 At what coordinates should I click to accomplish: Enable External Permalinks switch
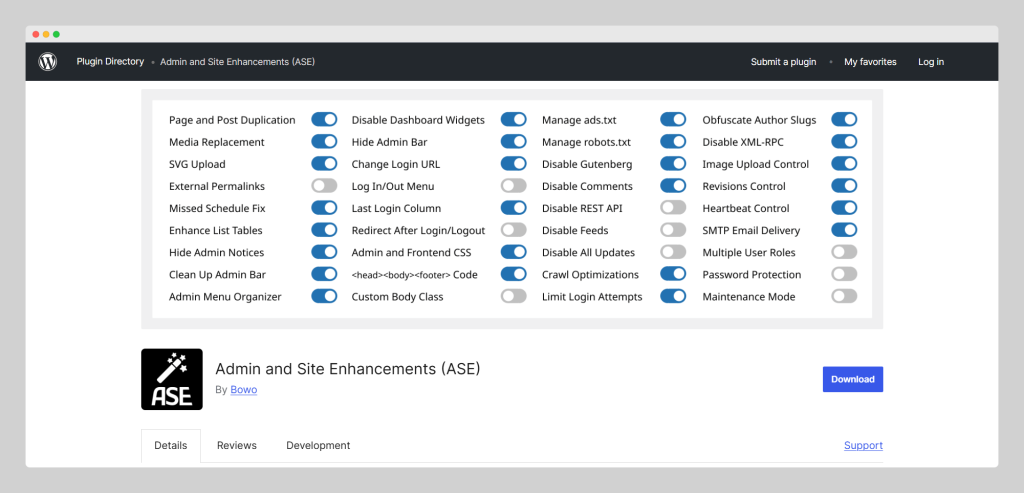pos(324,186)
